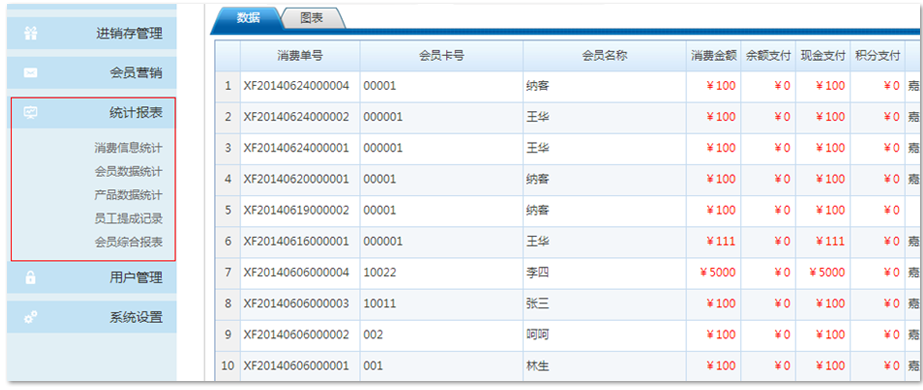Select order XF20140624000002
The width and height of the screenshot is (923, 390).
coord(296,117)
